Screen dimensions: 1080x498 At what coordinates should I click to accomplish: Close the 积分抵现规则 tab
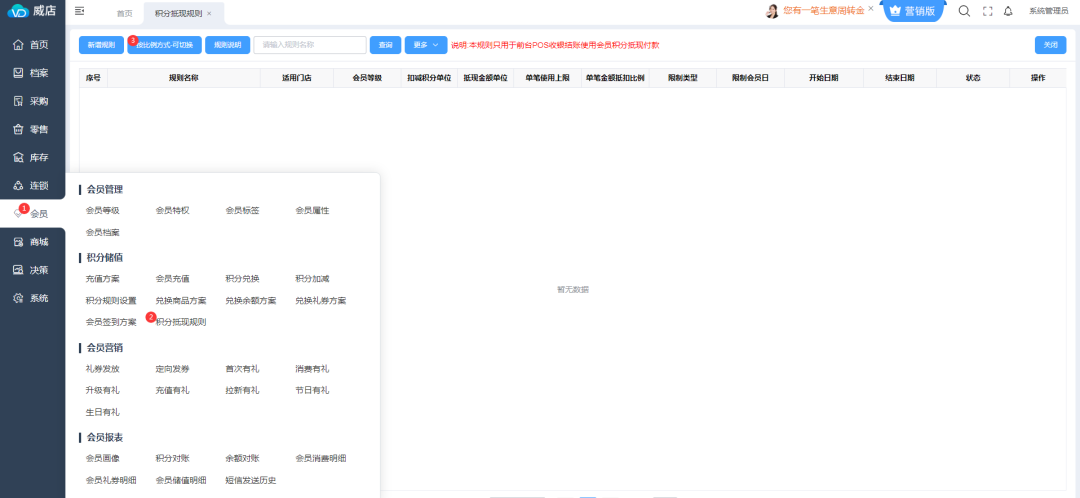pyautogui.click(x=209, y=13)
